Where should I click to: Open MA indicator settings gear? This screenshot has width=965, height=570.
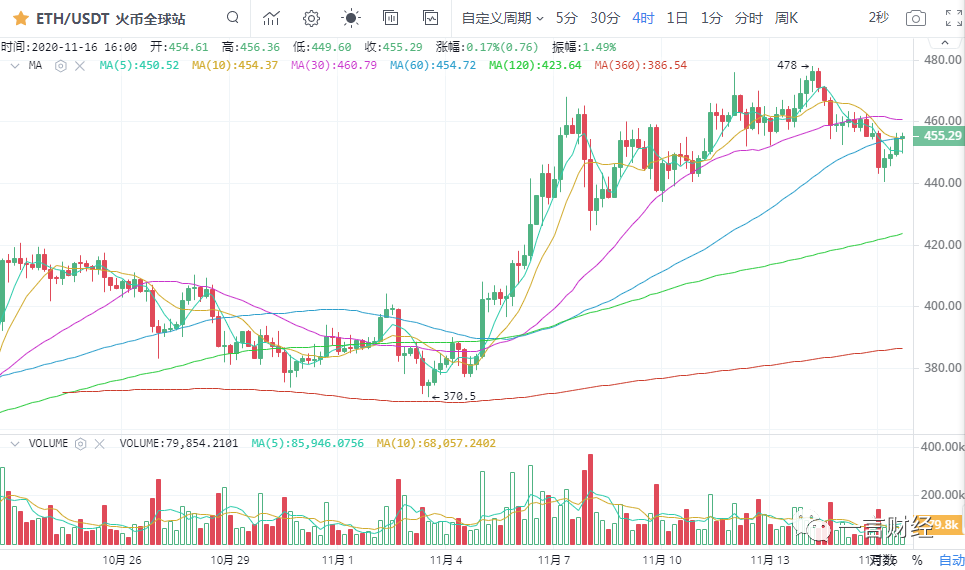(x=61, y=65)
